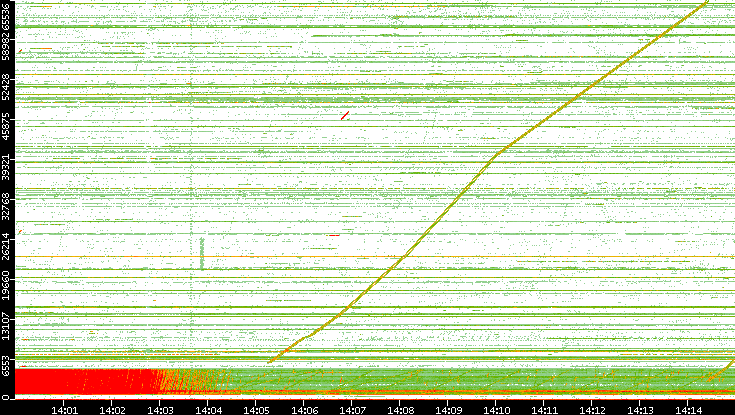The height and width of the screenshot is (415, 735).
Task: Choose the 14:14 time axis label
Action: point(688,409)
